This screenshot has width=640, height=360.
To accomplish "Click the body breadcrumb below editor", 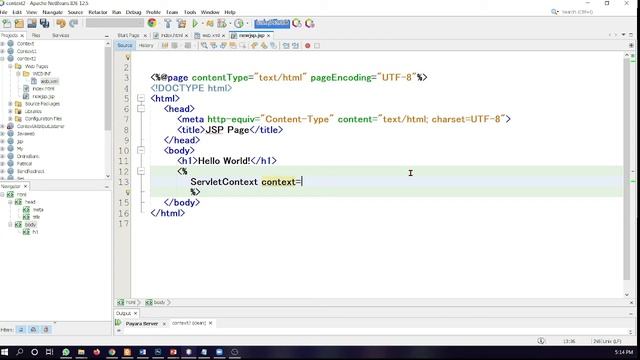I will [159, 302].
